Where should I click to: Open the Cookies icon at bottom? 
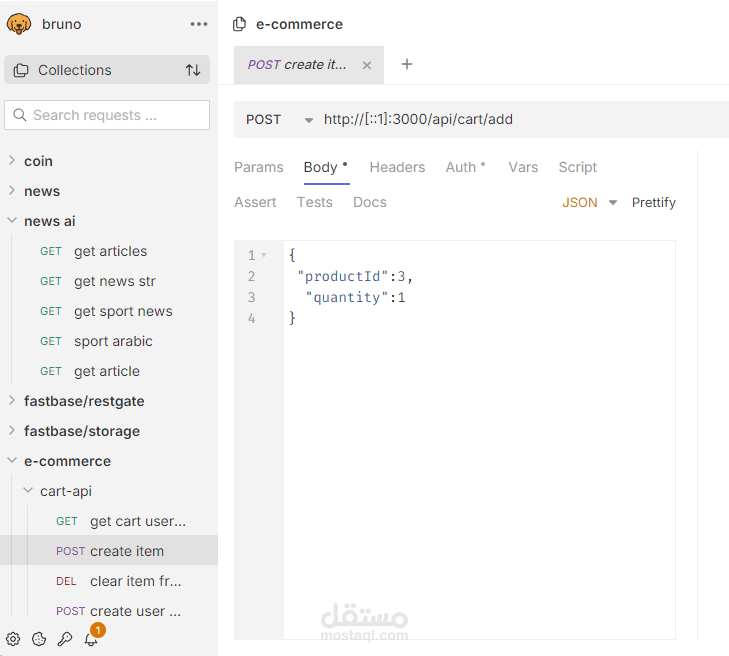click(39, 639)
